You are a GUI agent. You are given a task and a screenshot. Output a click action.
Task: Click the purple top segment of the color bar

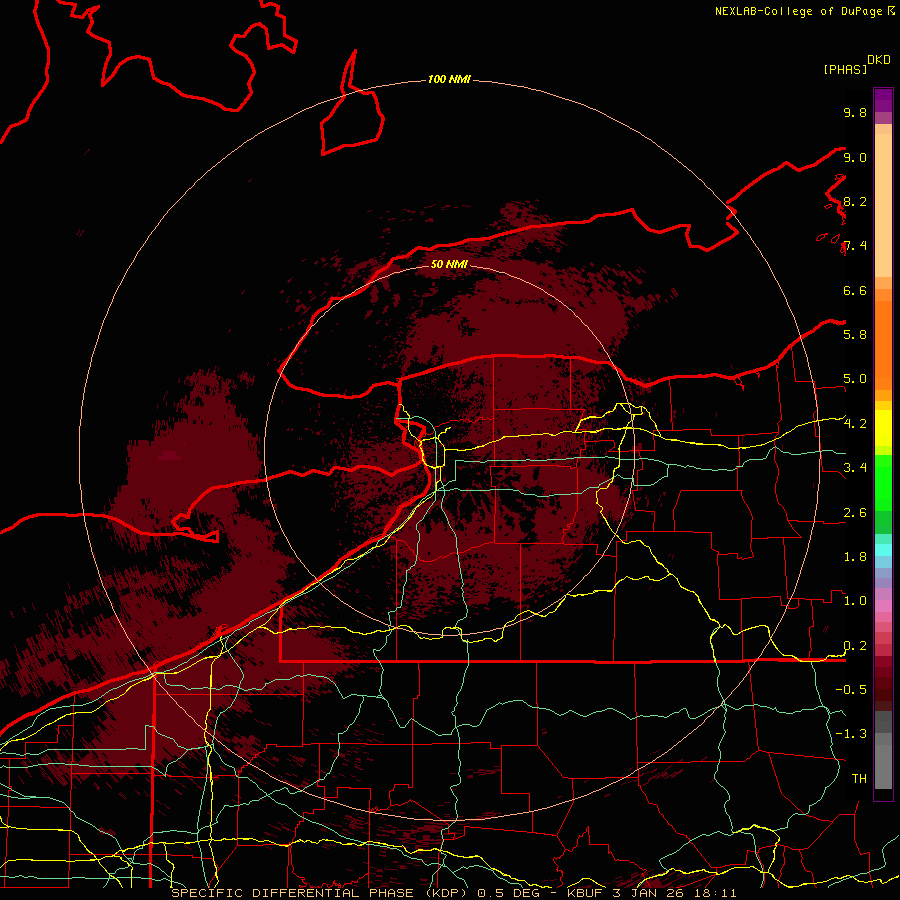tap(883, 100)
